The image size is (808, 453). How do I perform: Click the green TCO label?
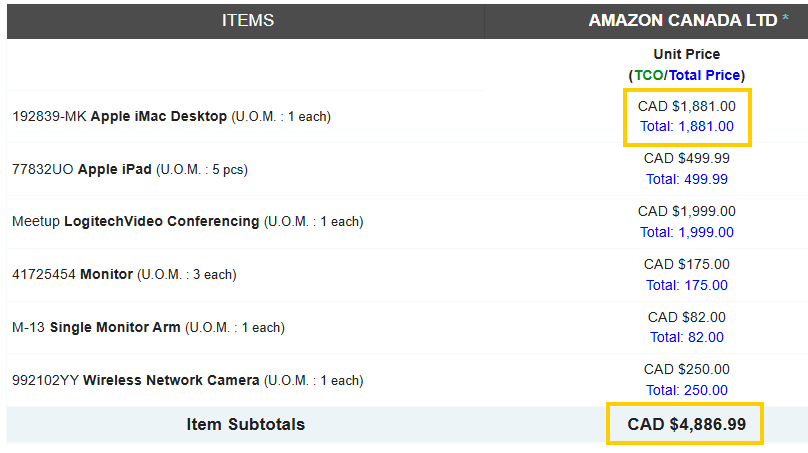pyautogui.click(x=647, y=75)
